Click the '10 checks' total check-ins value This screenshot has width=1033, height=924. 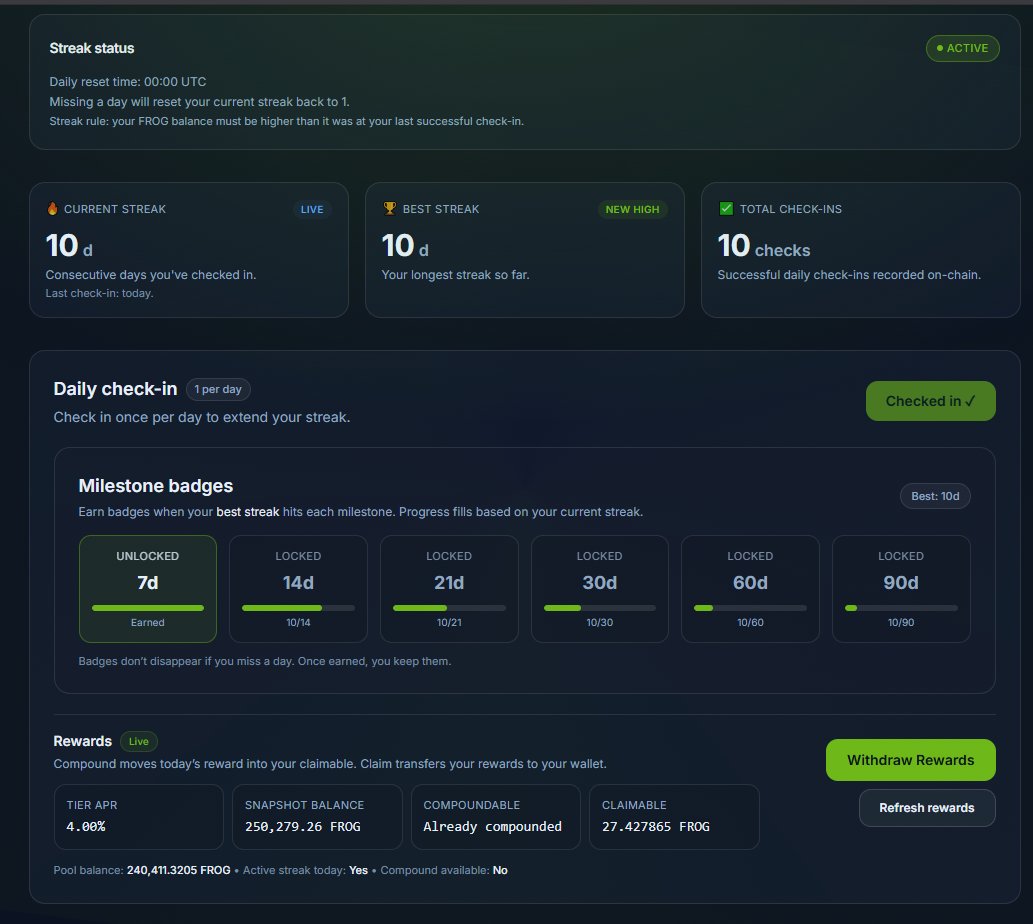click(764, 246)
